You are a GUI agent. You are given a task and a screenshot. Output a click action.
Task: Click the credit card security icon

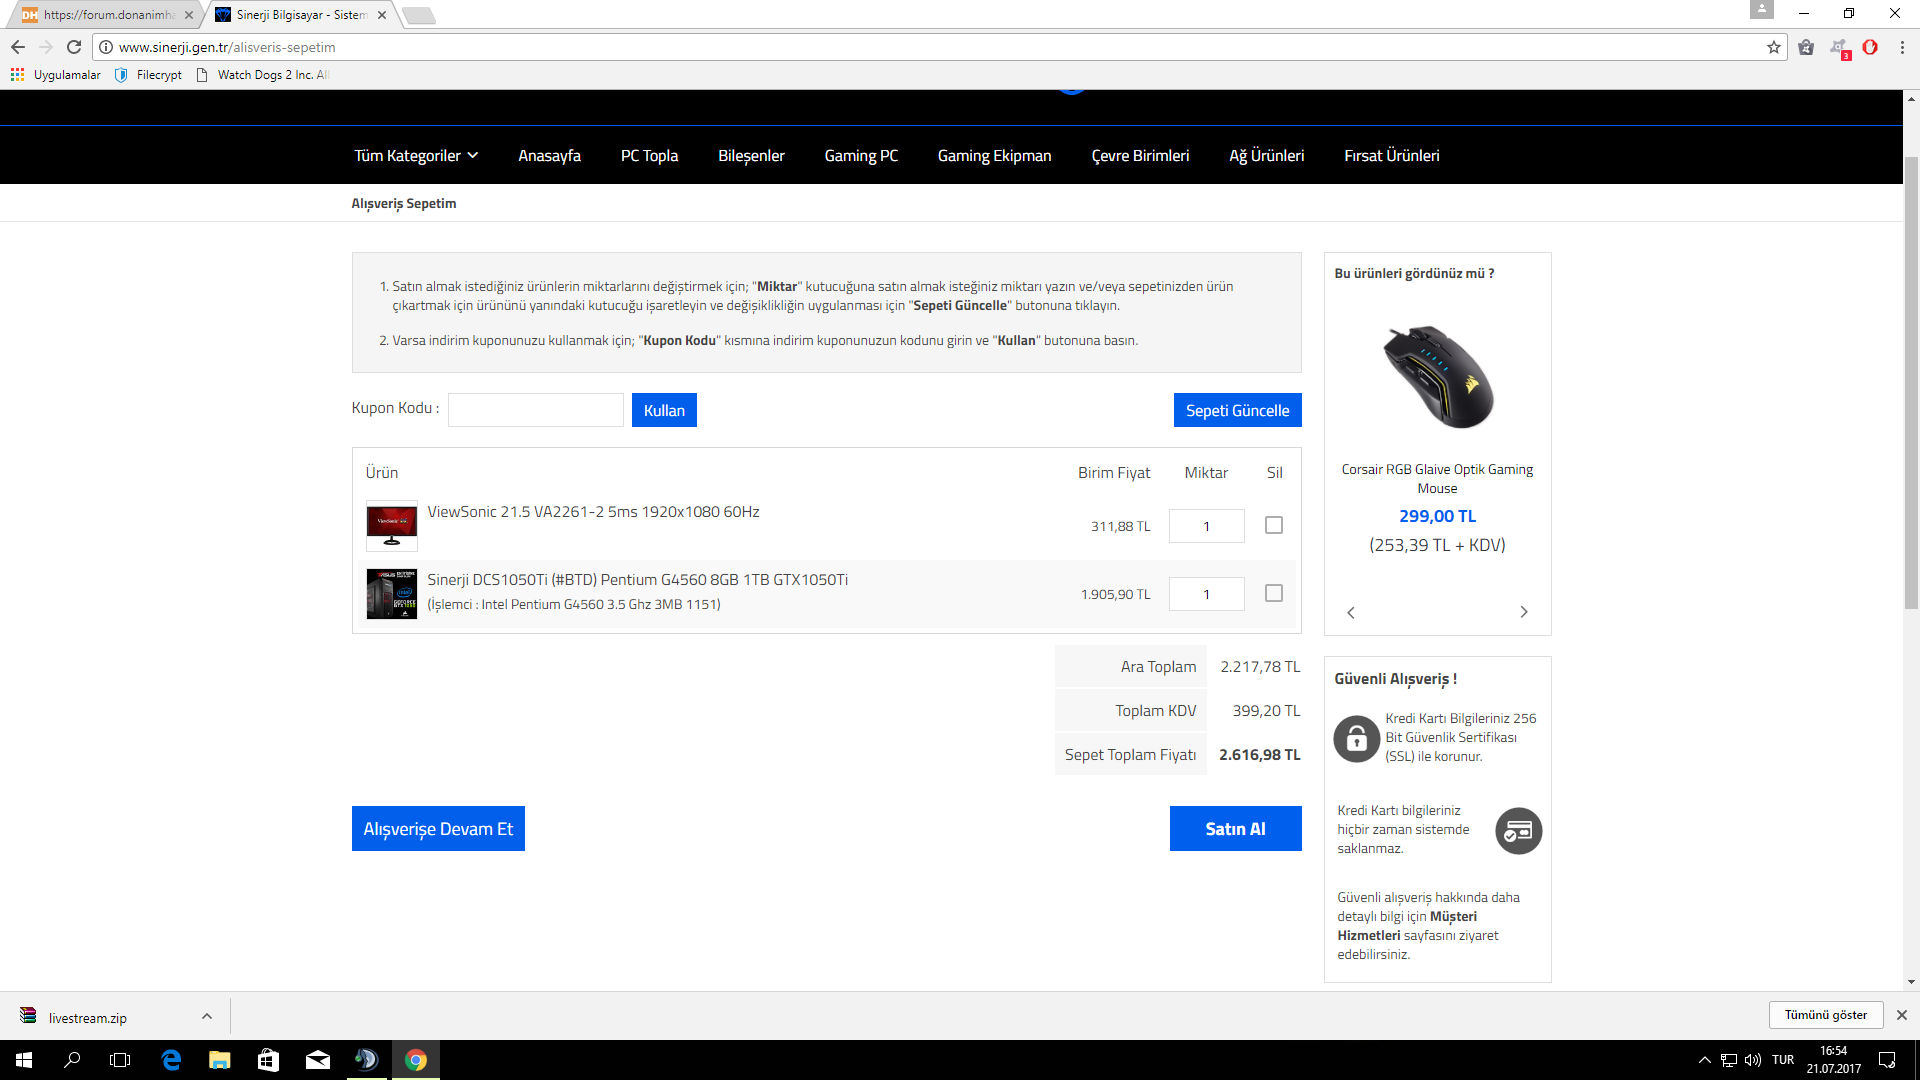click(x=1518, y=830)
